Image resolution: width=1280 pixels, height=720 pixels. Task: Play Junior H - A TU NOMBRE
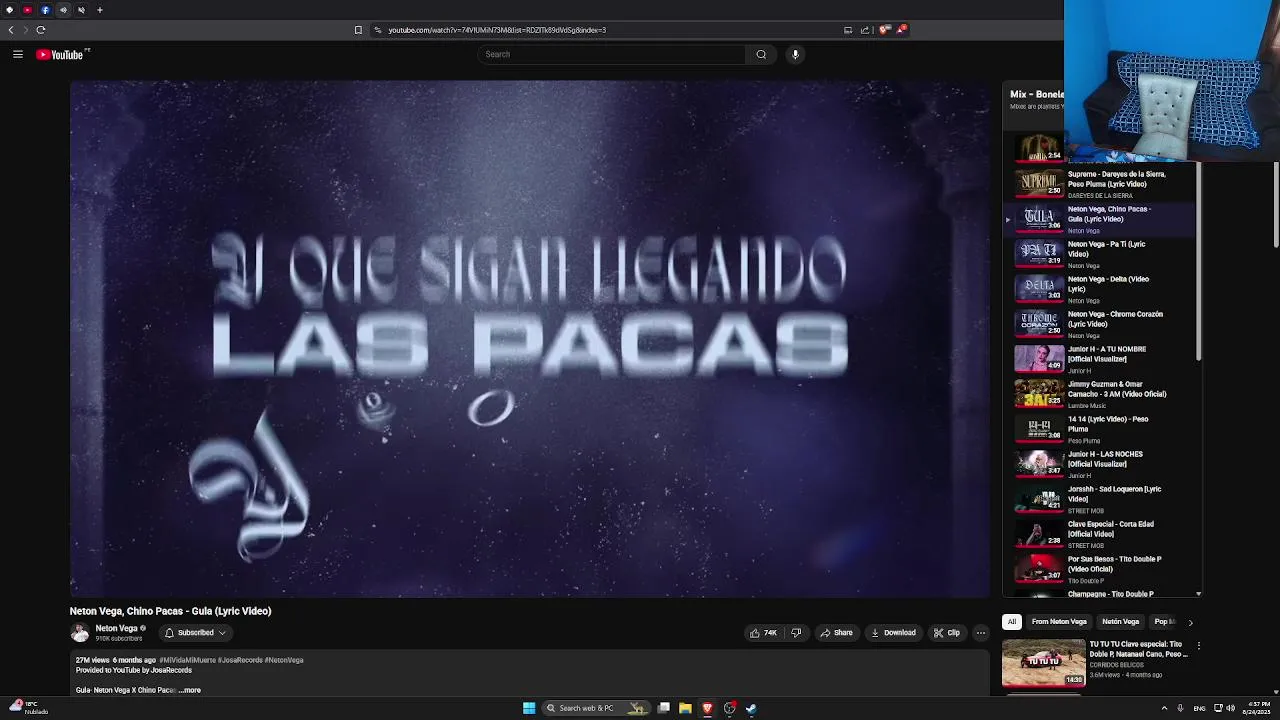point(1100,358)
